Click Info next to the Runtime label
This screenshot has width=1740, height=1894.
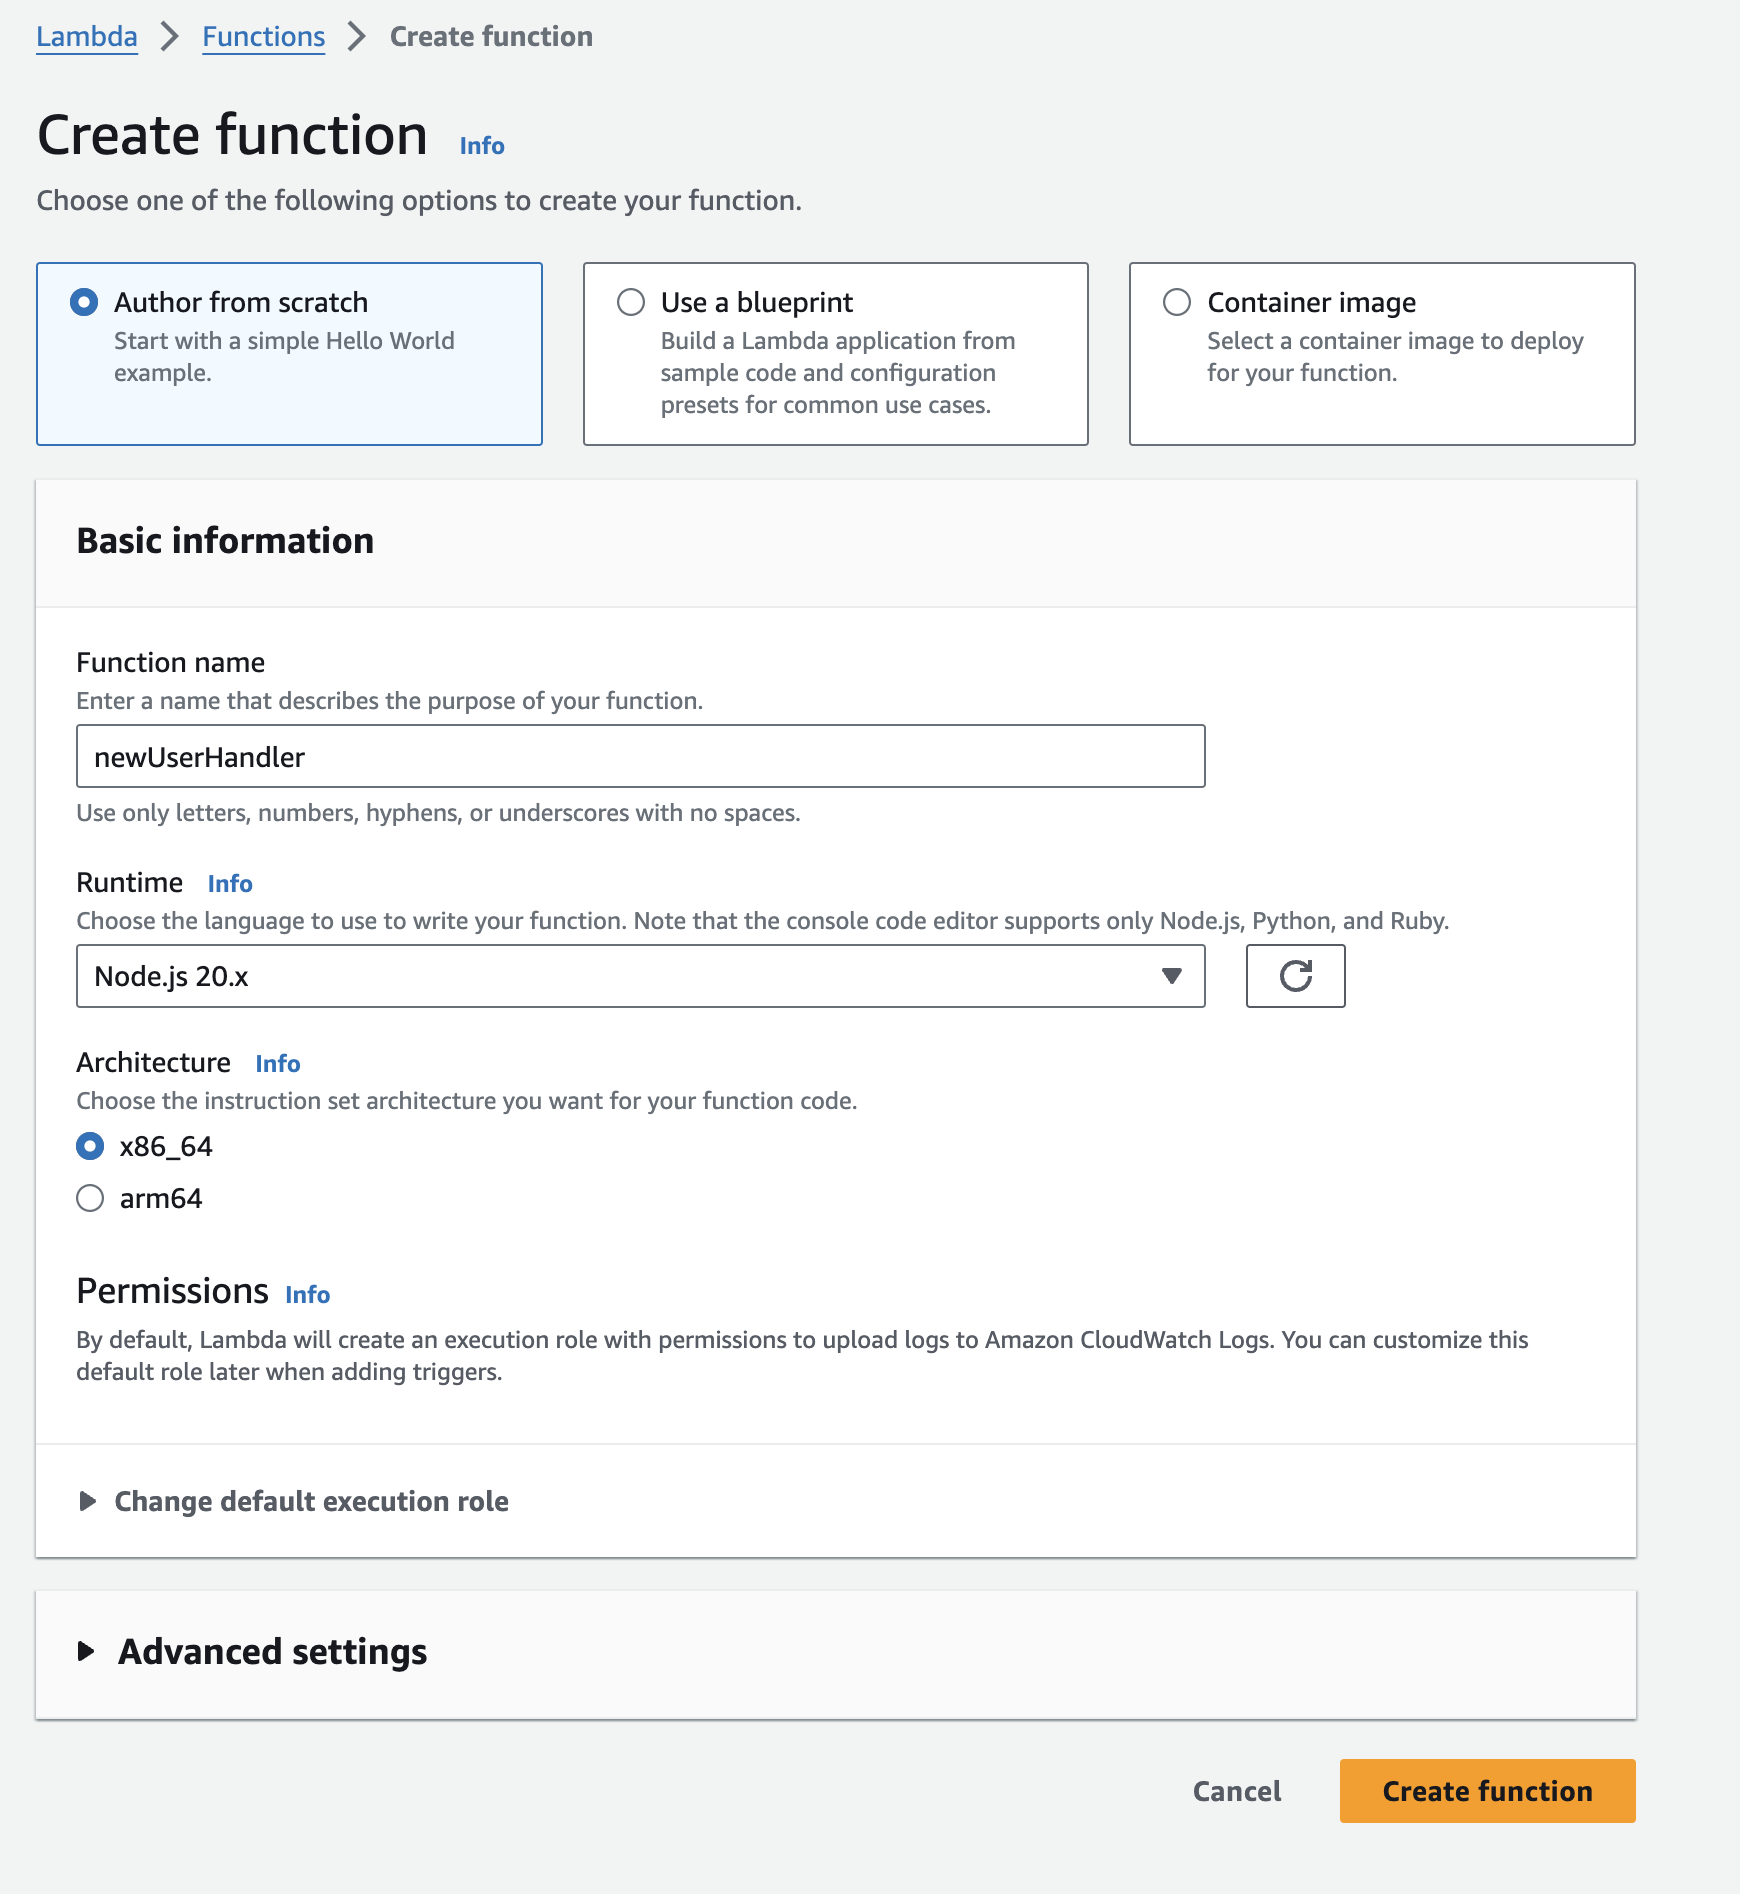point(229,883)
